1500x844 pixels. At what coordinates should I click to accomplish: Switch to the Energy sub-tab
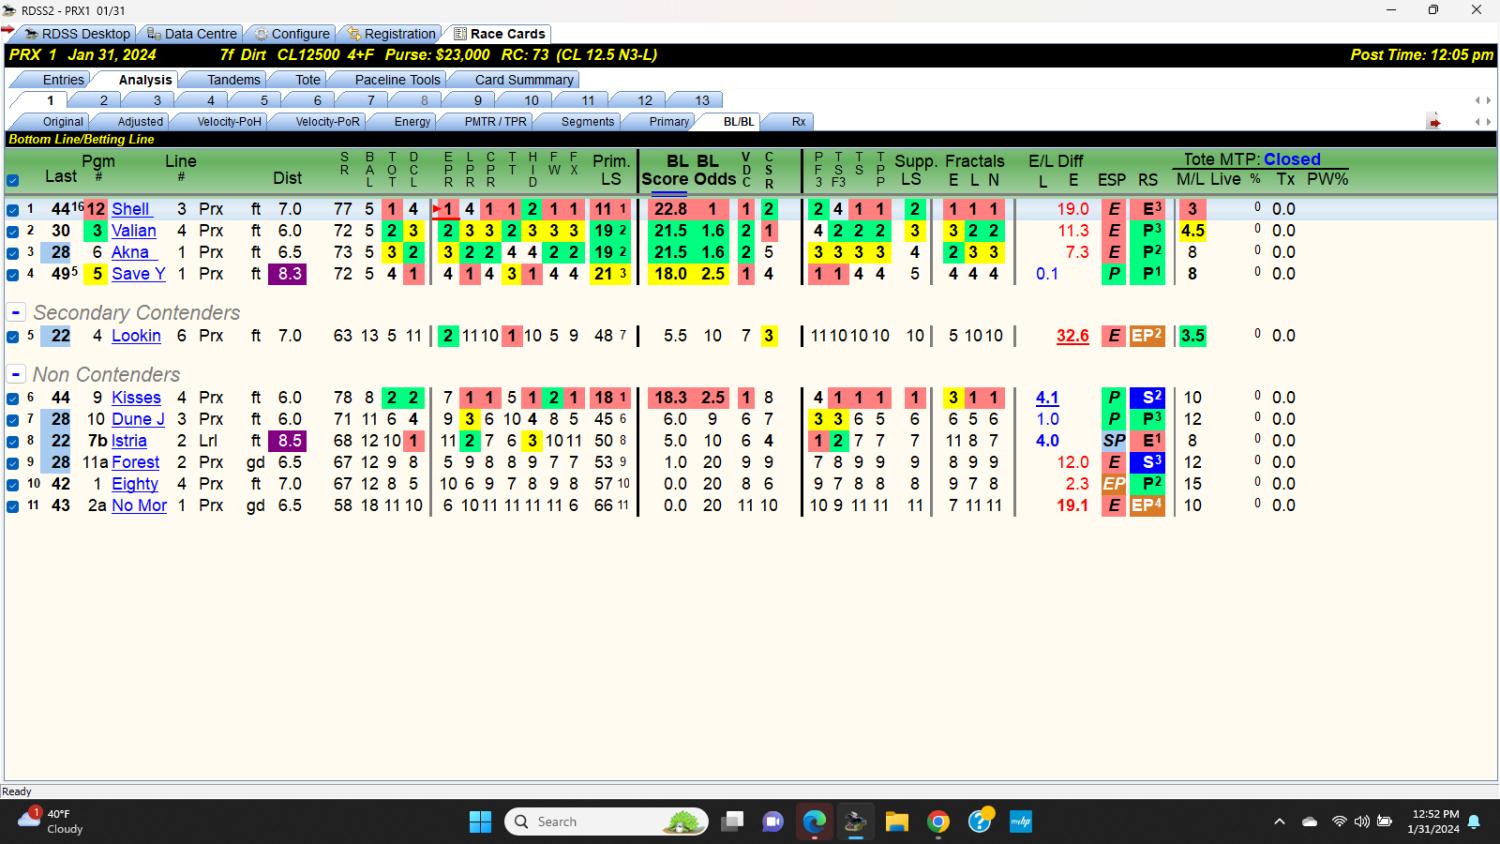pyautogui.click(x=412, y=122)
